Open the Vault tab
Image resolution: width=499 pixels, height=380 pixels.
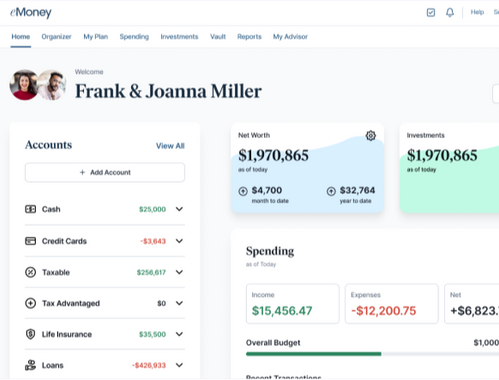(218, 37)
